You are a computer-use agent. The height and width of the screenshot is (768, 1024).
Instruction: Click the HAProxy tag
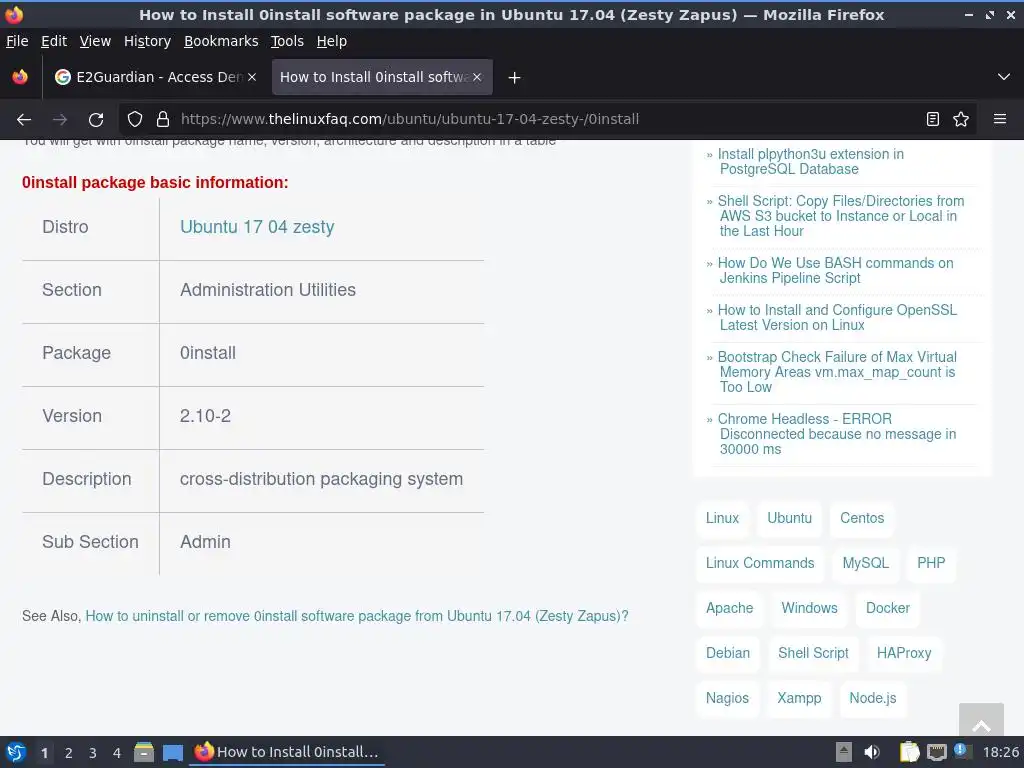904,653
